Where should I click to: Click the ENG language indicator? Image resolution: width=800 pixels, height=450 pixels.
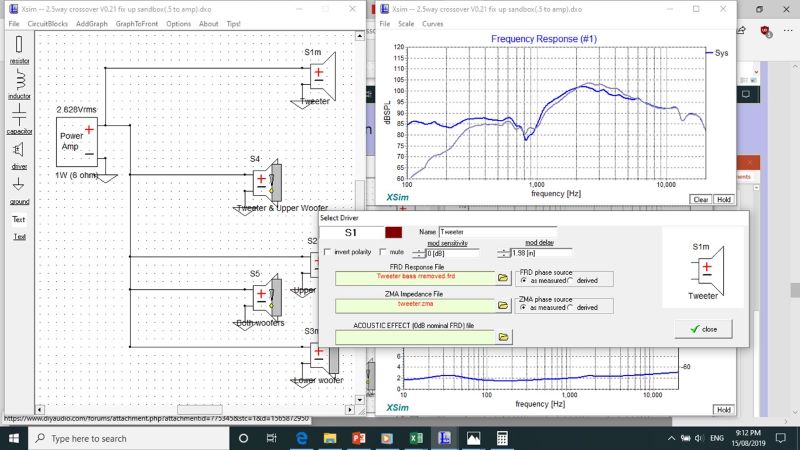[x=717, y=438]
